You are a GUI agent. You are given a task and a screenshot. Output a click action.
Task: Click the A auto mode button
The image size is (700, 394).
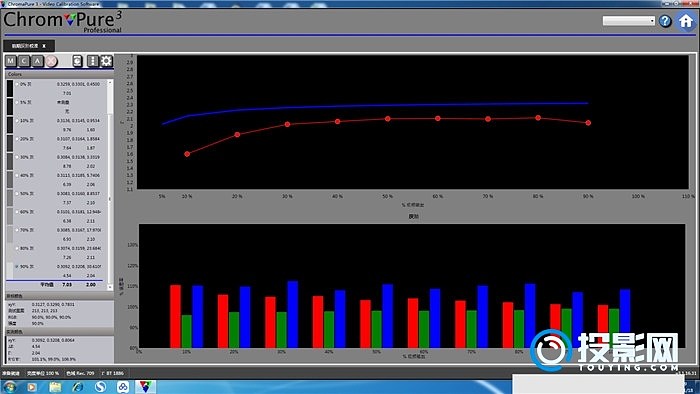coord(38,61)
